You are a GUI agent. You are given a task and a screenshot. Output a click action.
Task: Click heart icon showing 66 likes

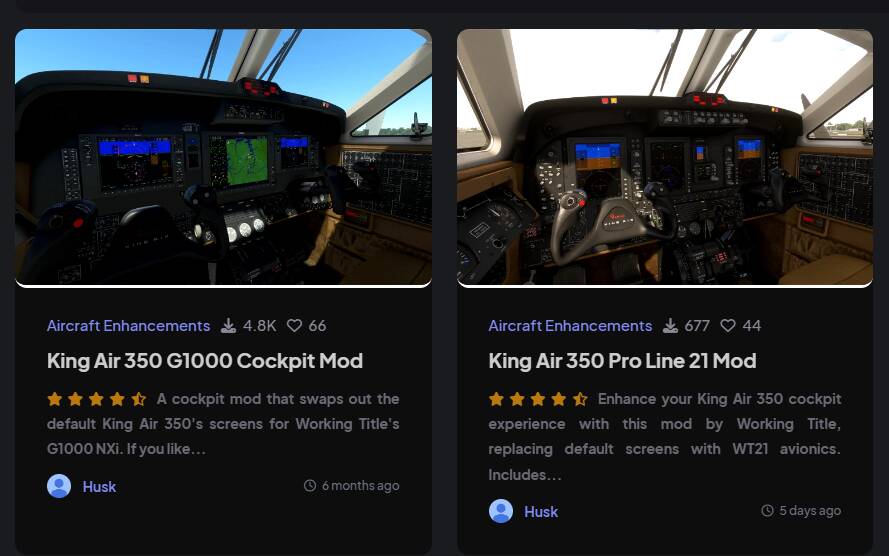coord(294,326)
